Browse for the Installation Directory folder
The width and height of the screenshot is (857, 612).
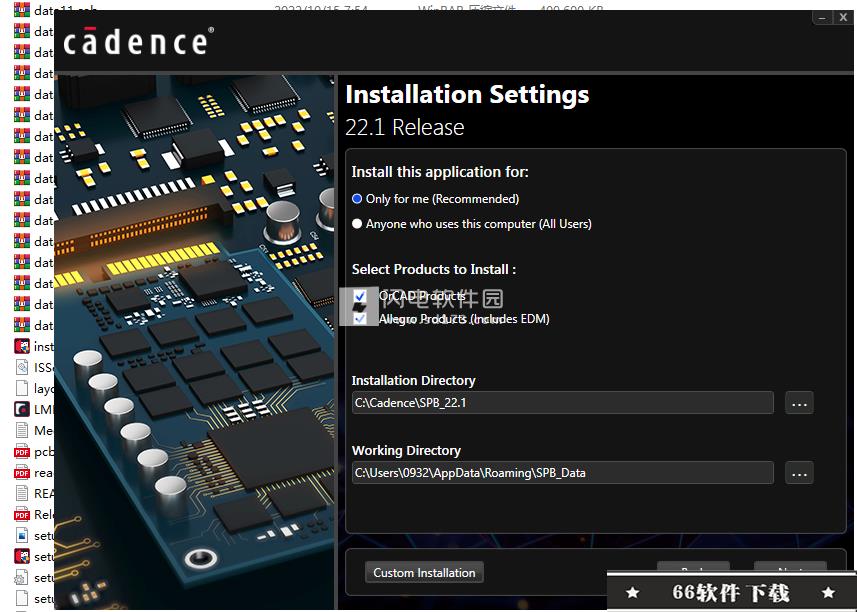coord(799,403)
